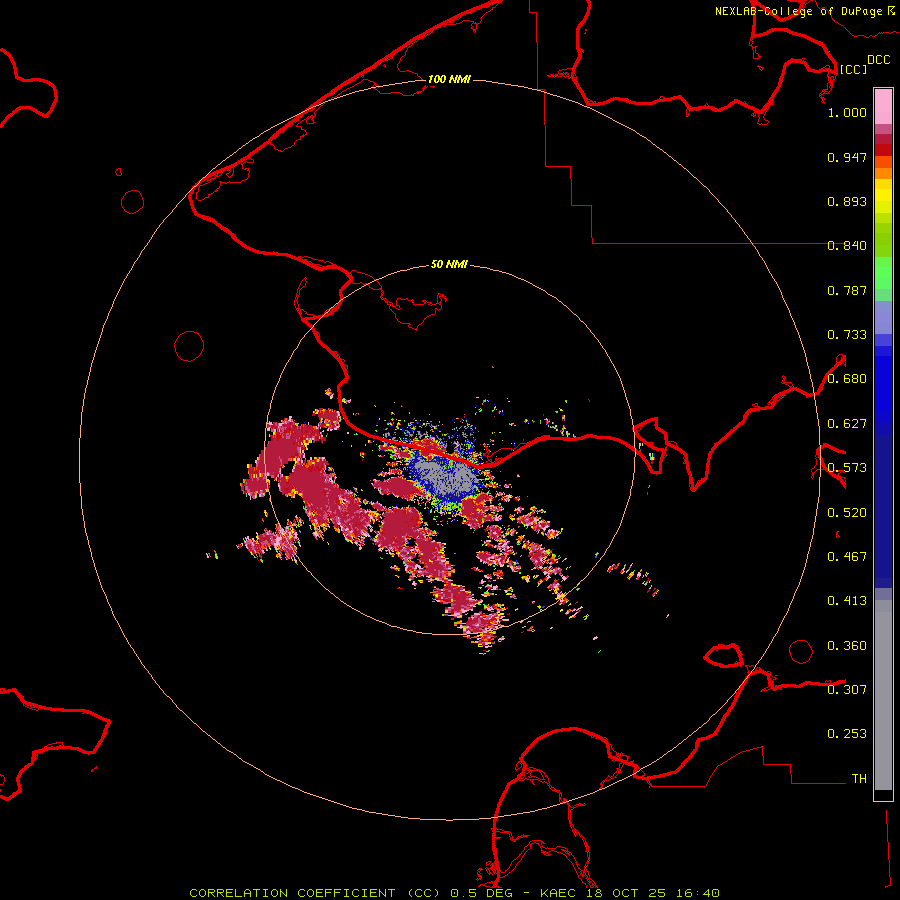Image resolution: width=900 pixels, height=900 pixels.
Task: Click the product title text CORRELATION COEFFICIENT (CC)
Action: click(316, 893)
